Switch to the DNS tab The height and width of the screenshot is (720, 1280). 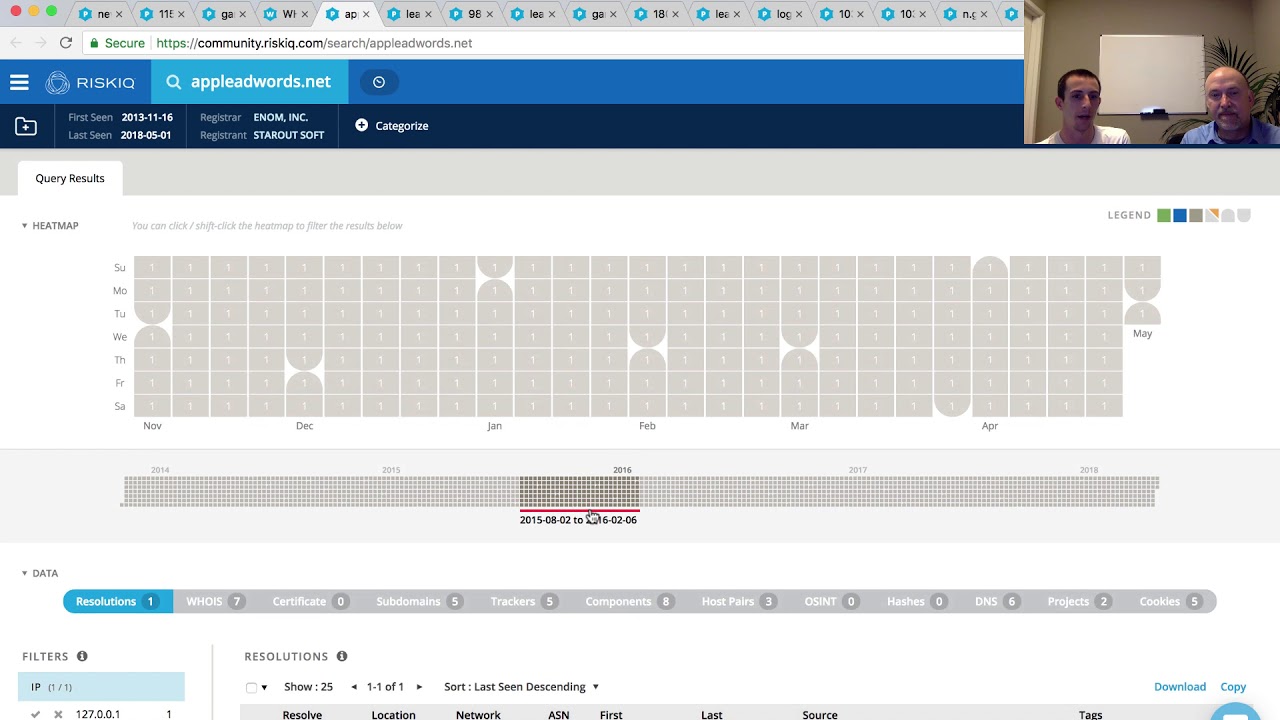coord(996,601)
